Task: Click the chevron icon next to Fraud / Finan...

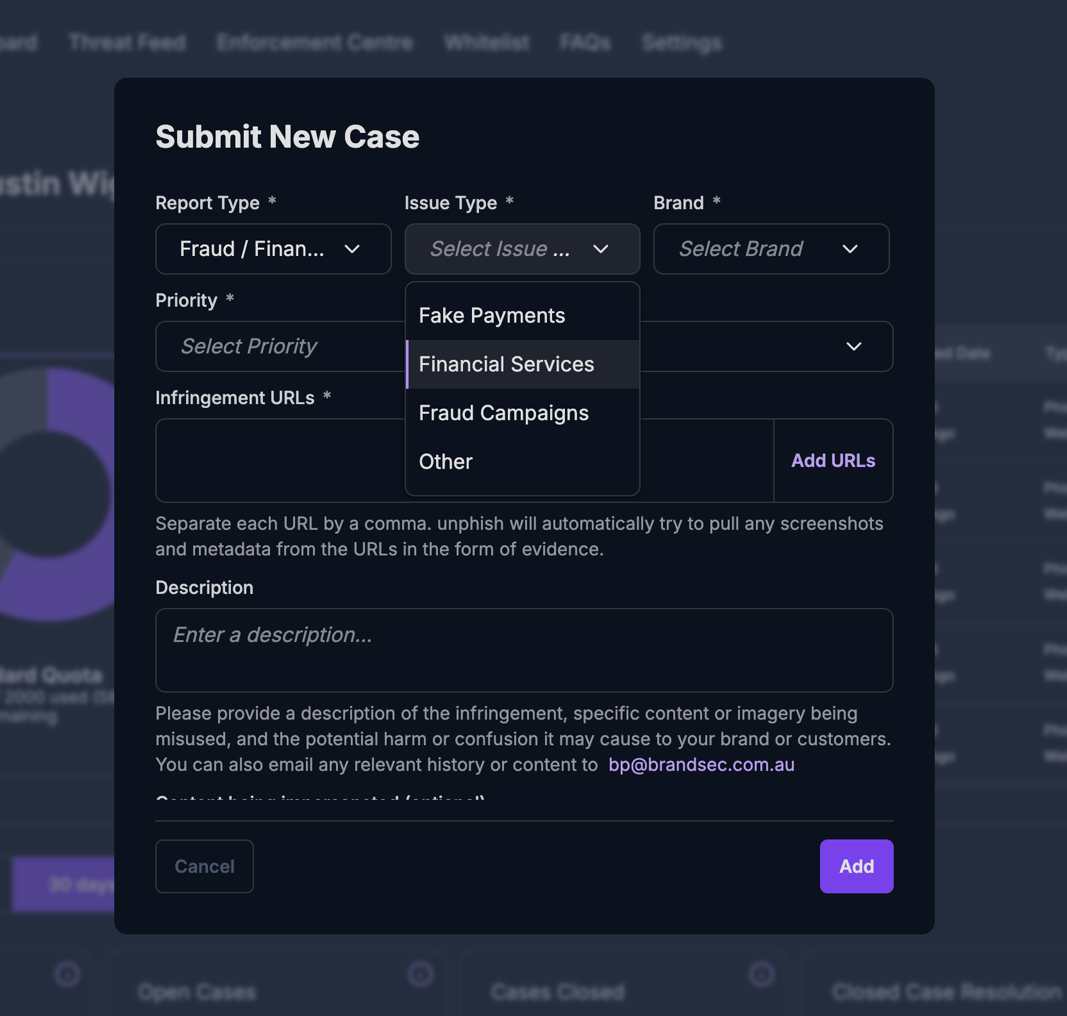Action: pos(352,249)
